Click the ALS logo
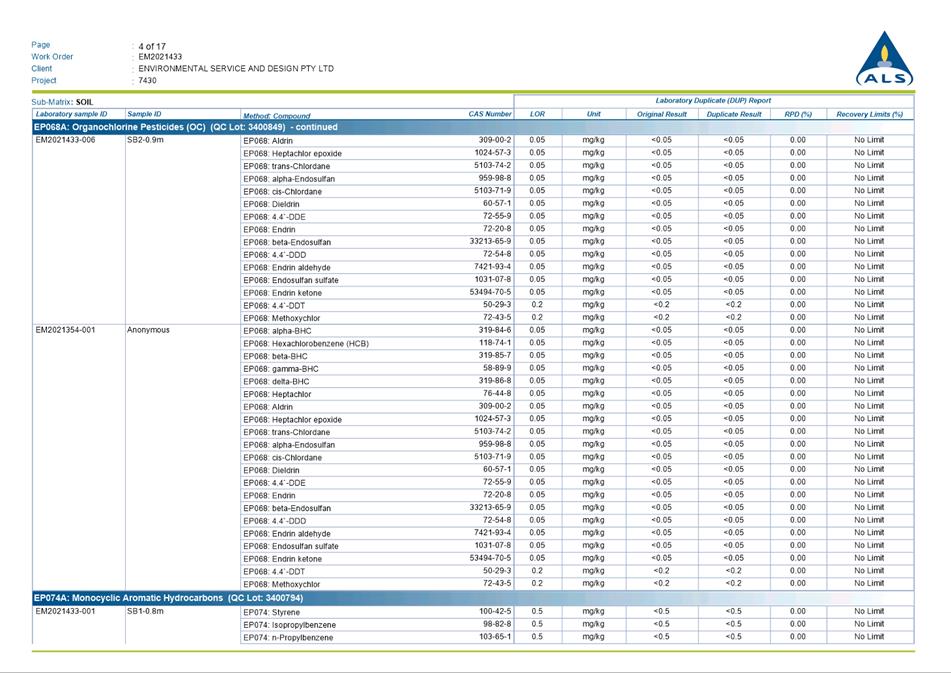 coord(884,58)
